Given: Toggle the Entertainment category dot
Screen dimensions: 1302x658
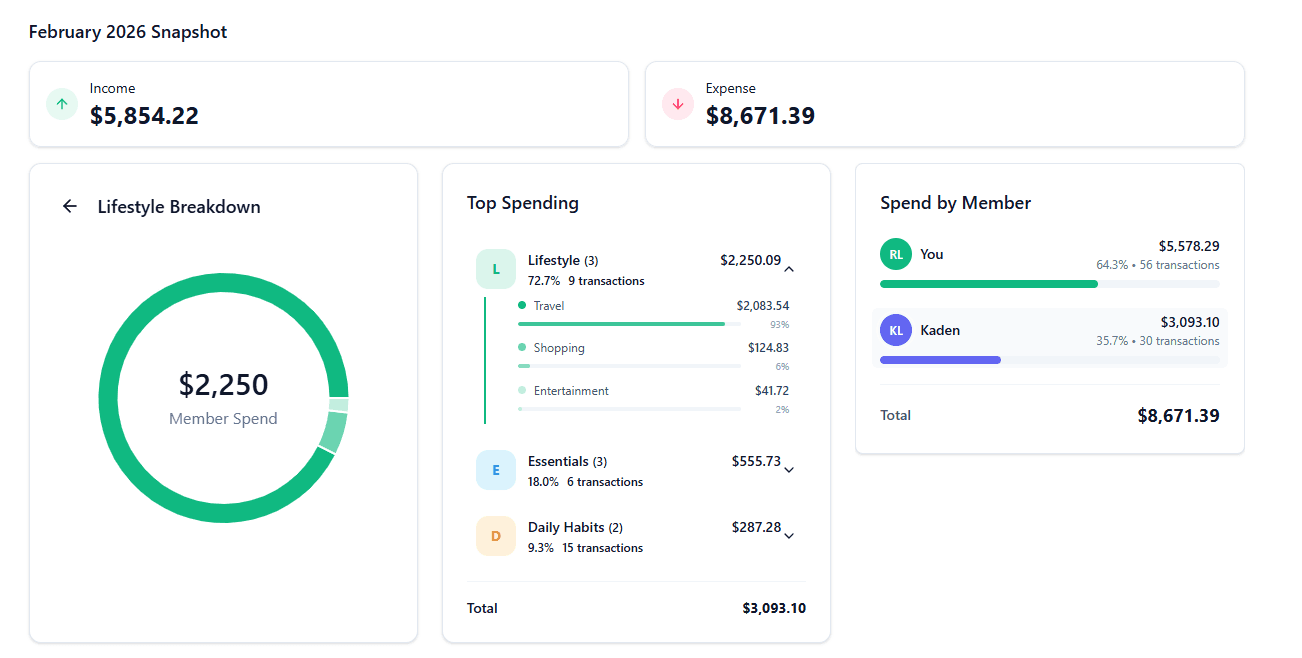Looking at the screenshot, I should pos(521,390).
